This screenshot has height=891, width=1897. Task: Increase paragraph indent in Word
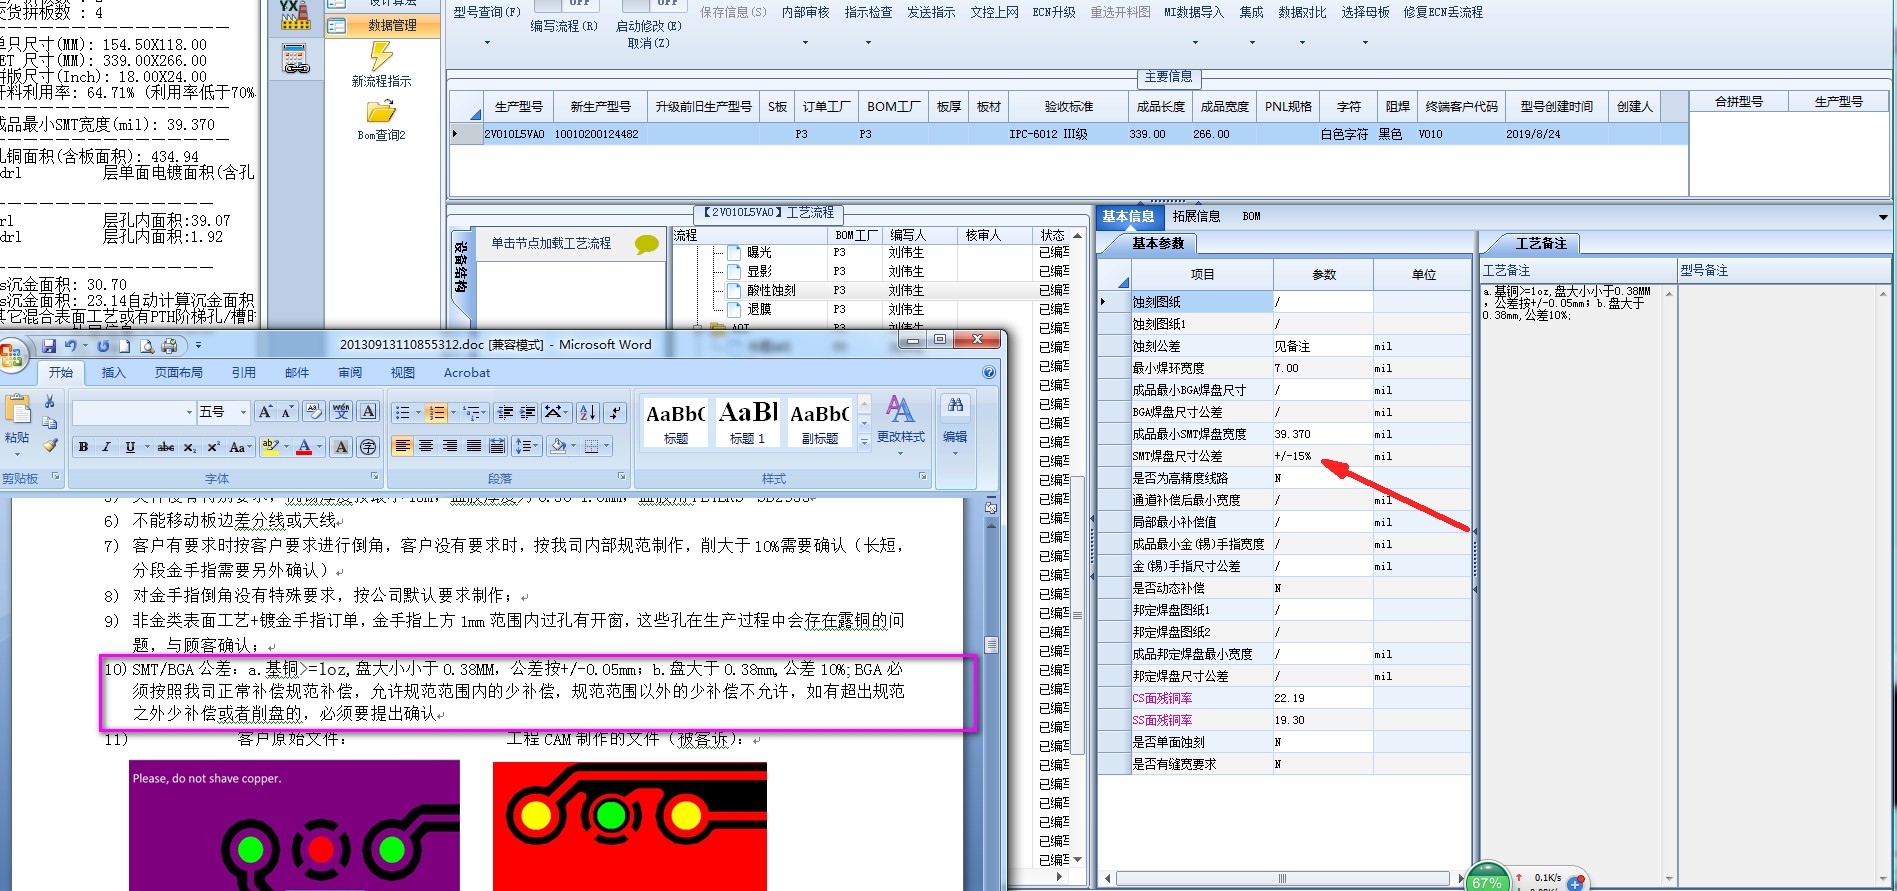tap(528, 412)
